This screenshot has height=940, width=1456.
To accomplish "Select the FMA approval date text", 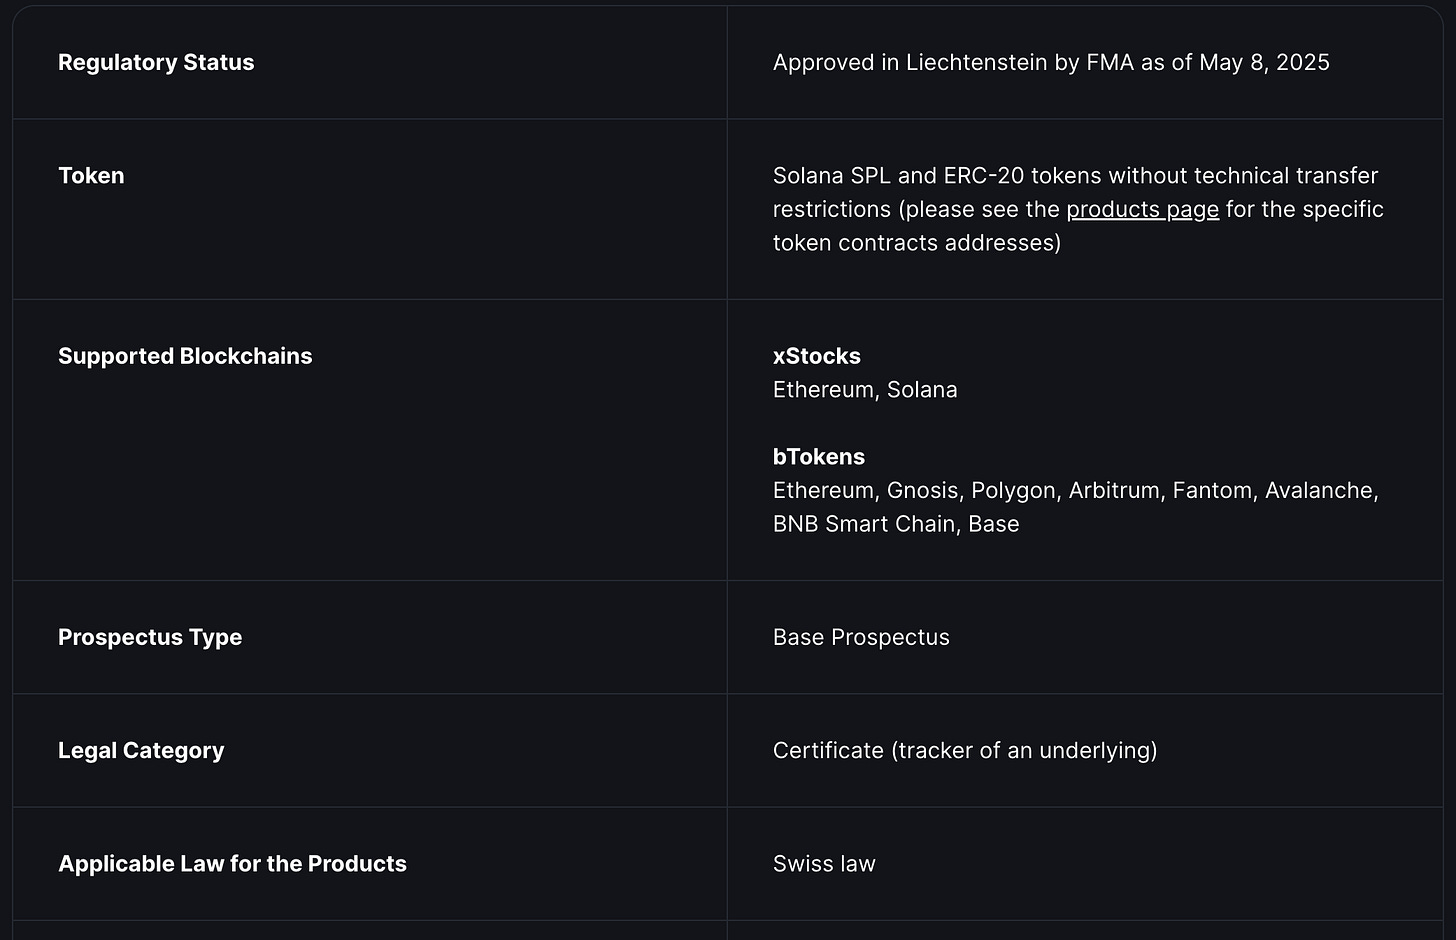I will pyautogui.click(x=1264, y=62).
